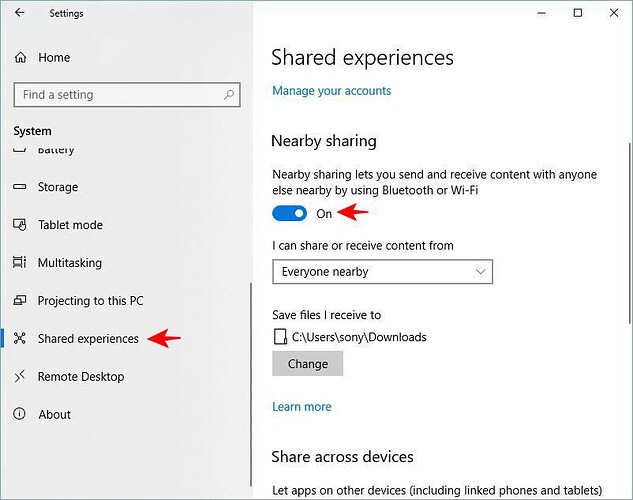Click the Projecting to this PC icon

[x=19, y=300]
